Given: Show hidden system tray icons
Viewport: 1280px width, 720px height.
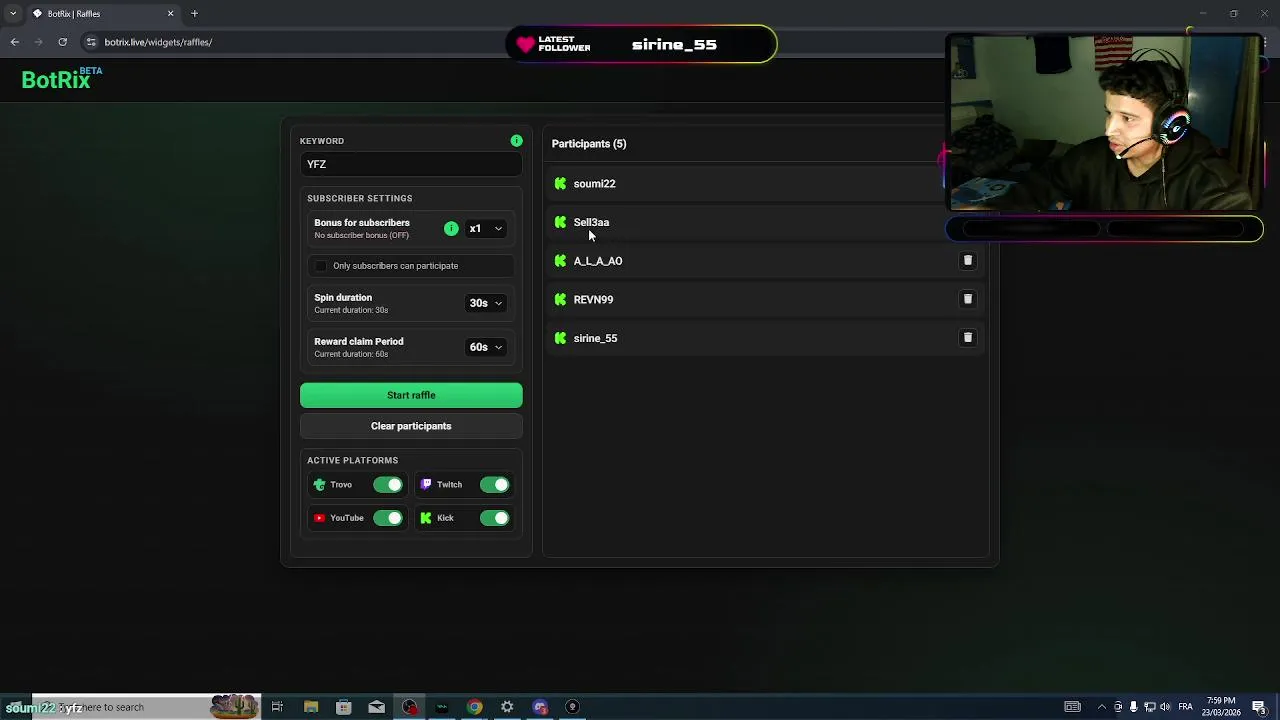Looking at the screenshot, I should point(1102,707).
